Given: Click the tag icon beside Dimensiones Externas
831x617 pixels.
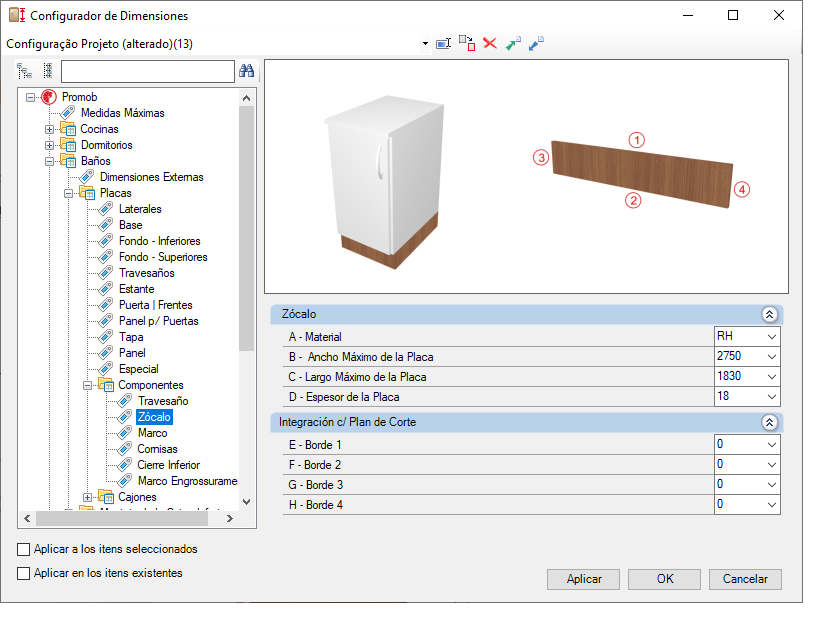Looking at the screenshot, I should click(87, 177).
